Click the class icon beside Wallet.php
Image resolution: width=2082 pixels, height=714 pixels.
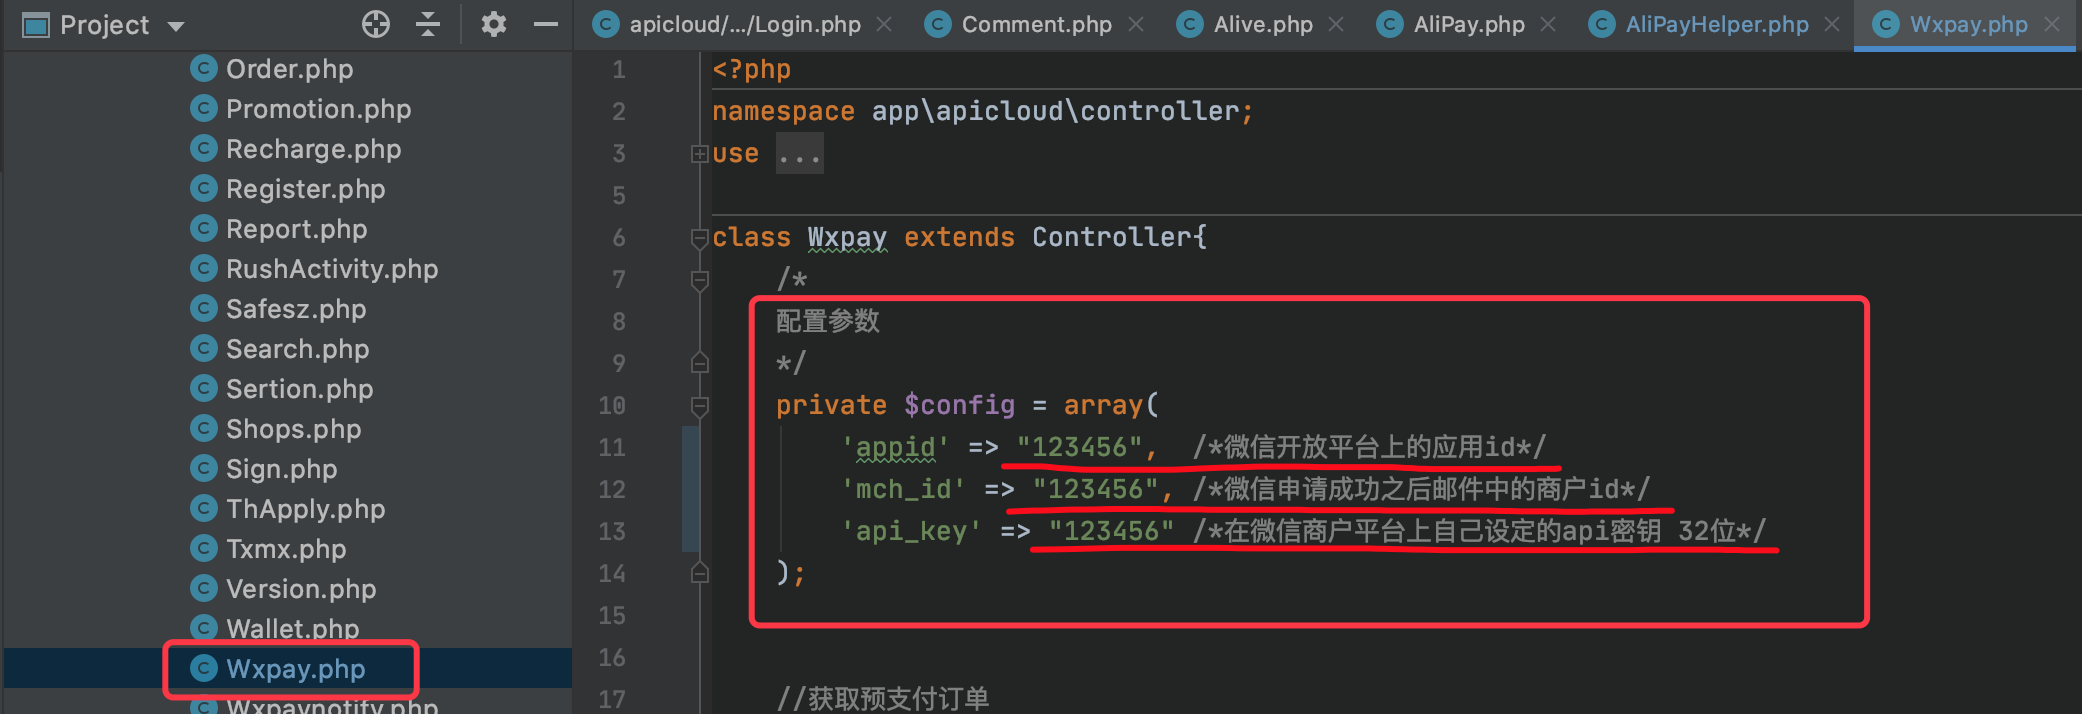pyautogui.click(x=204, y=628)
